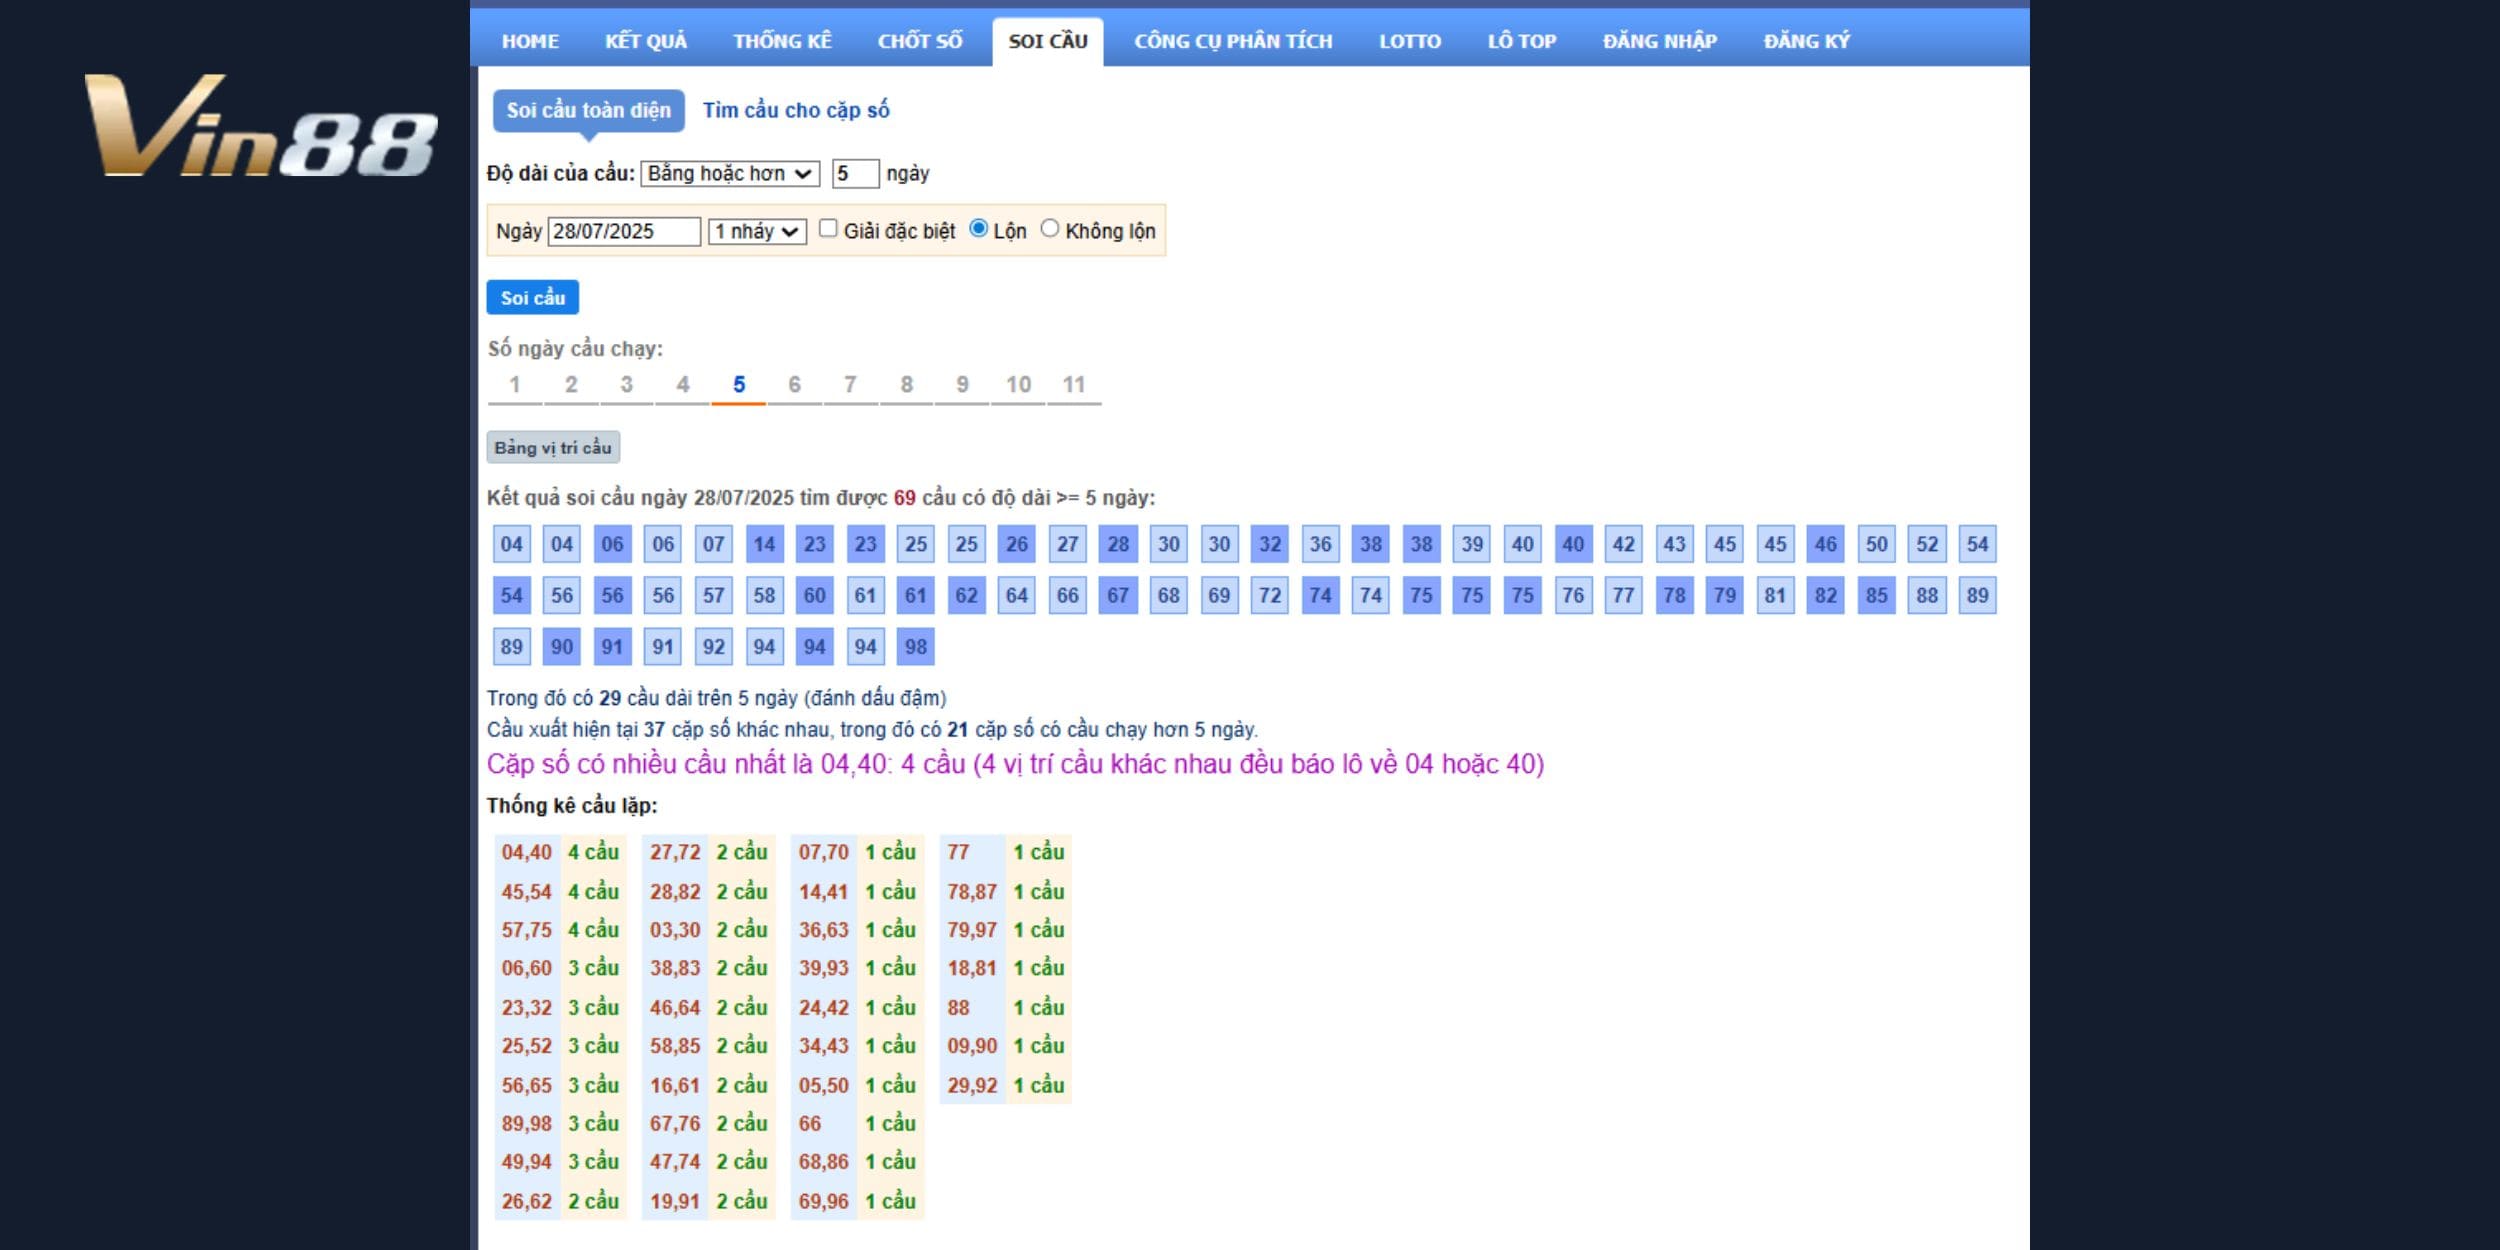Click result number box 14

pos(764,544)
